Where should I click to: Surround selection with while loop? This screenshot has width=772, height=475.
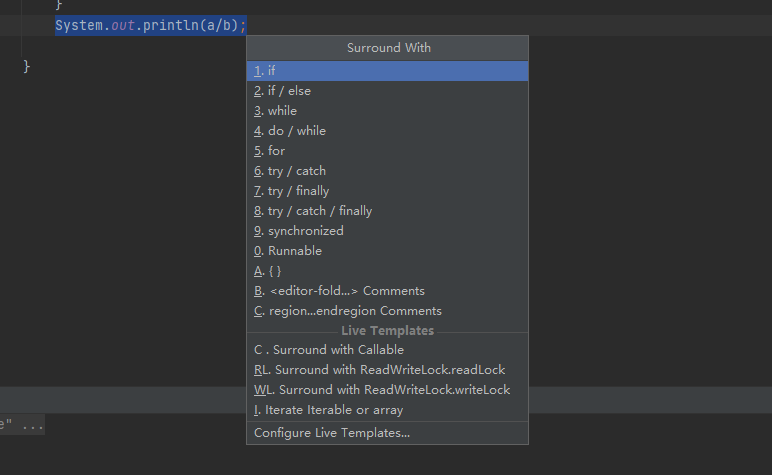(x=282, y=111)
